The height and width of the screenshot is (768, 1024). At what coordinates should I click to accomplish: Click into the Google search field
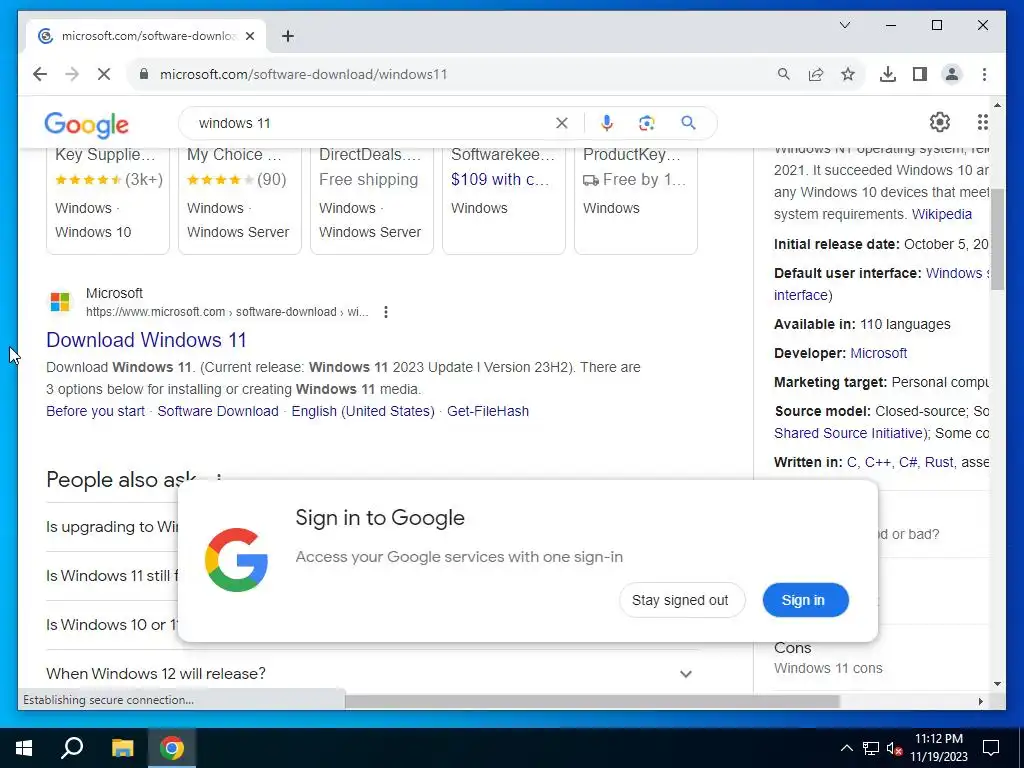click(x=372, y=123)
